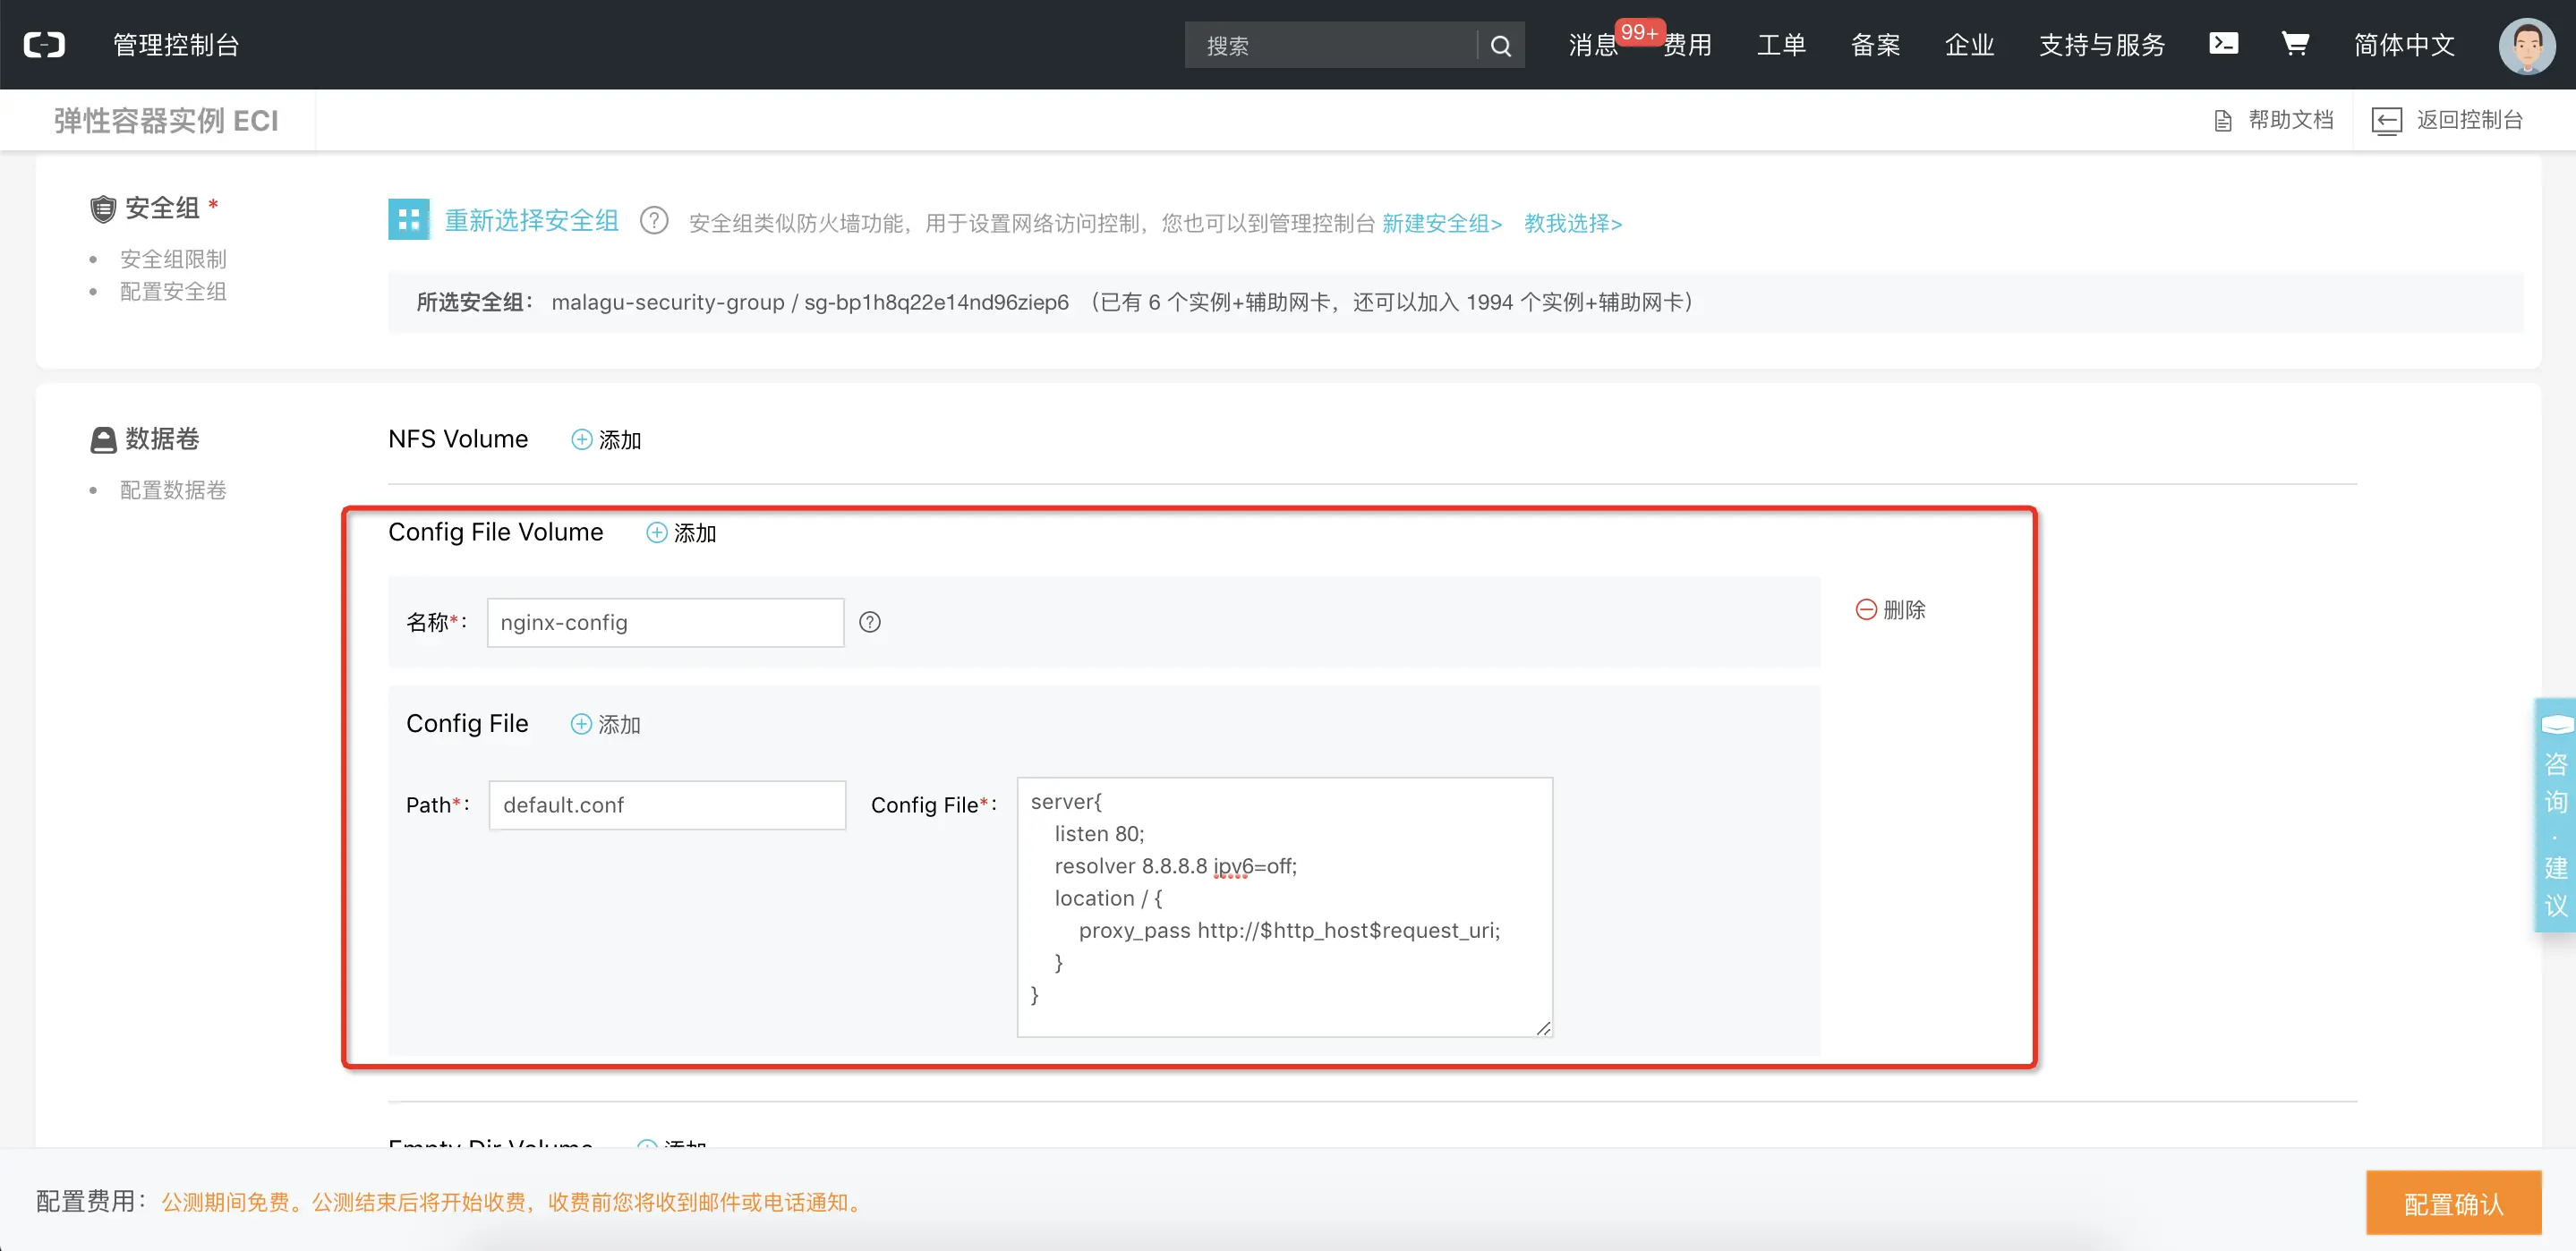Add a new NFS Volume

click(606, 440)
